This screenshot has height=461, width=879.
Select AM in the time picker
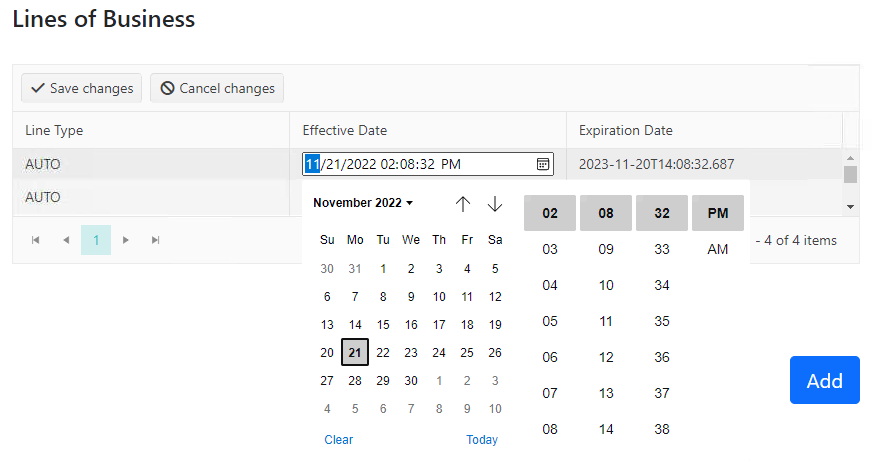click(717, 249)
